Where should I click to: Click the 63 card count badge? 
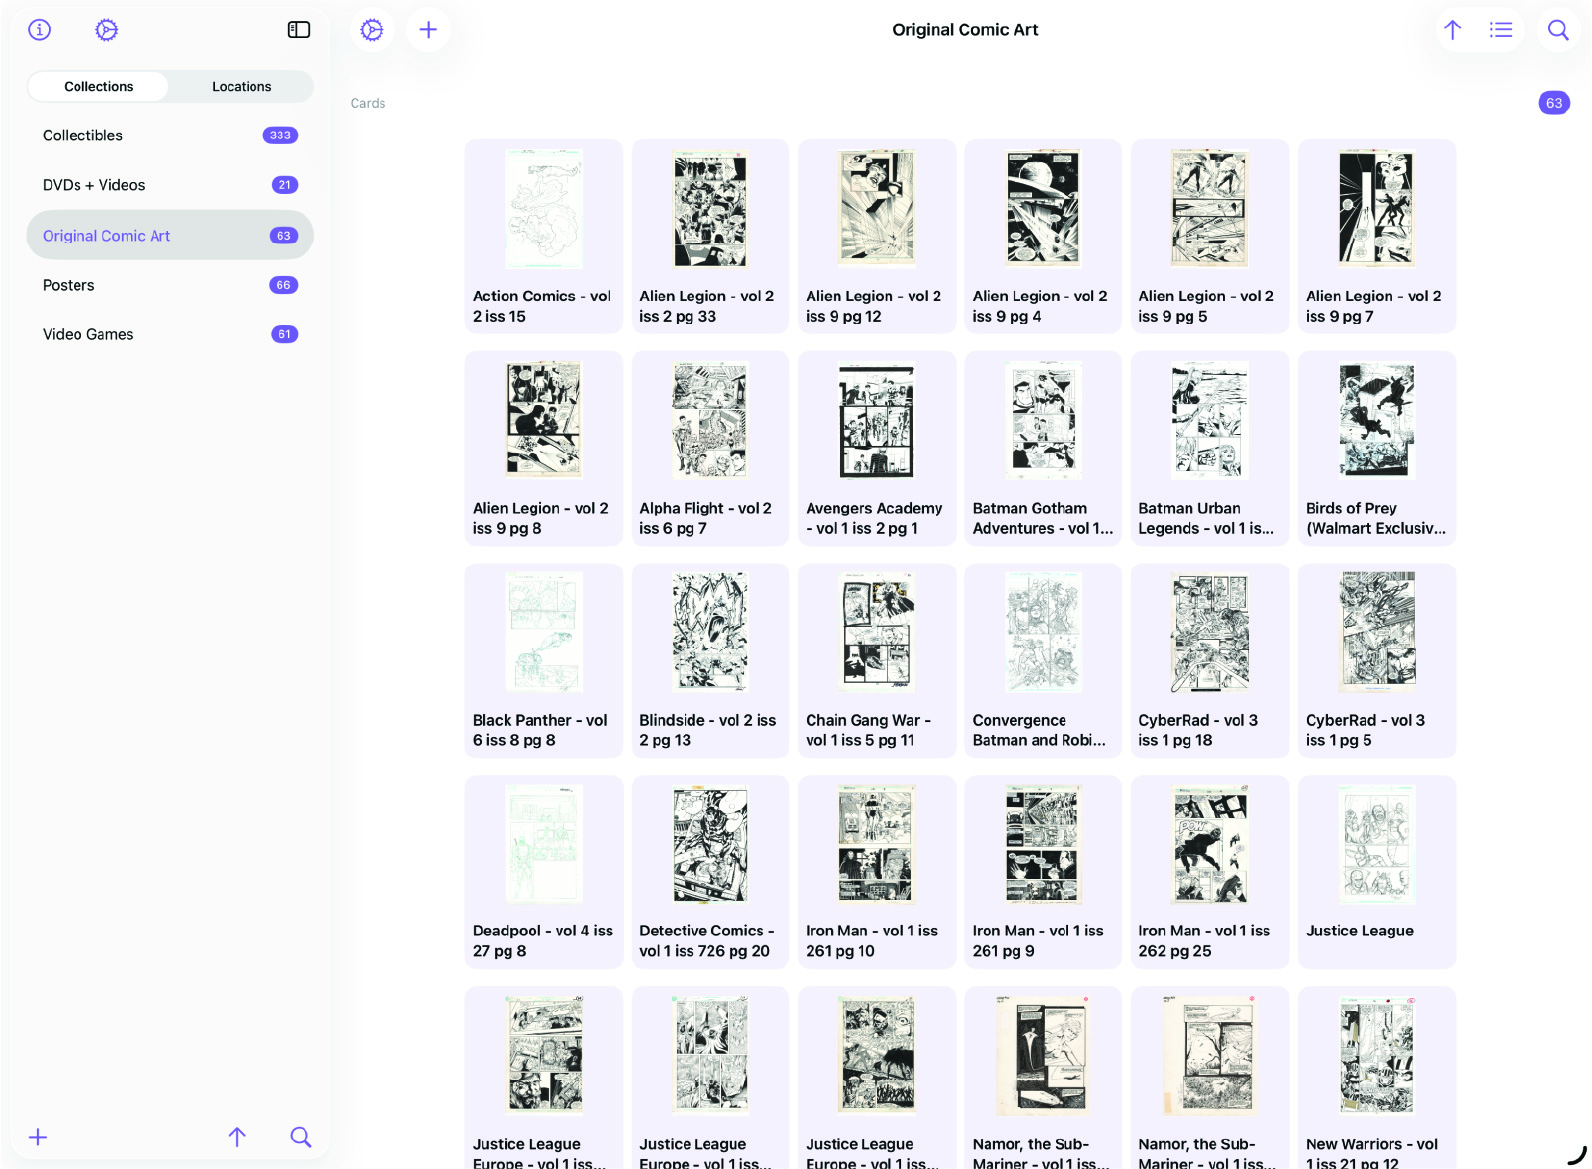pyautogui.click(x=1554, y=103)
